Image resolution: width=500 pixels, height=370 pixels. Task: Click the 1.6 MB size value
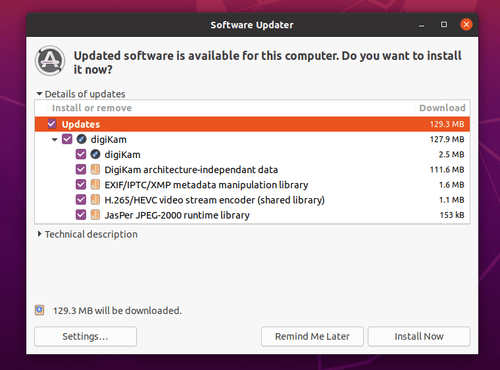tap(452, 185)
